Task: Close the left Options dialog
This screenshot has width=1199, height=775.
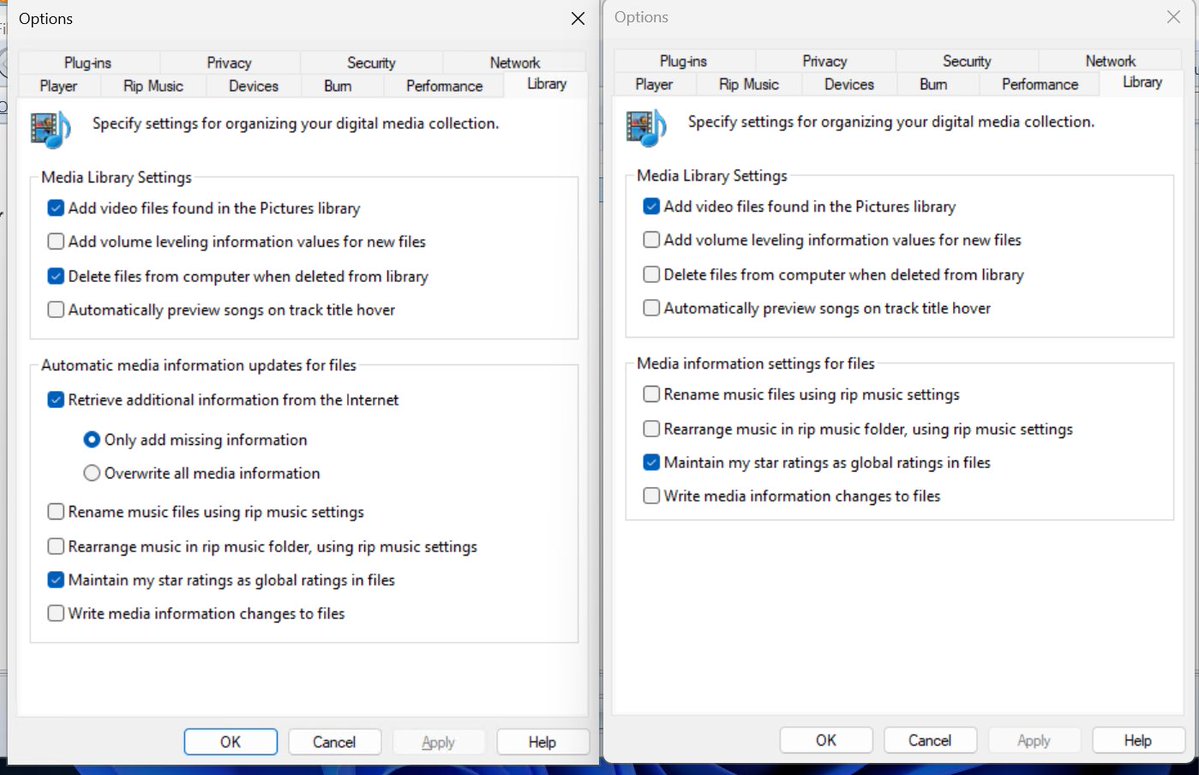Action: click(578, 18)
